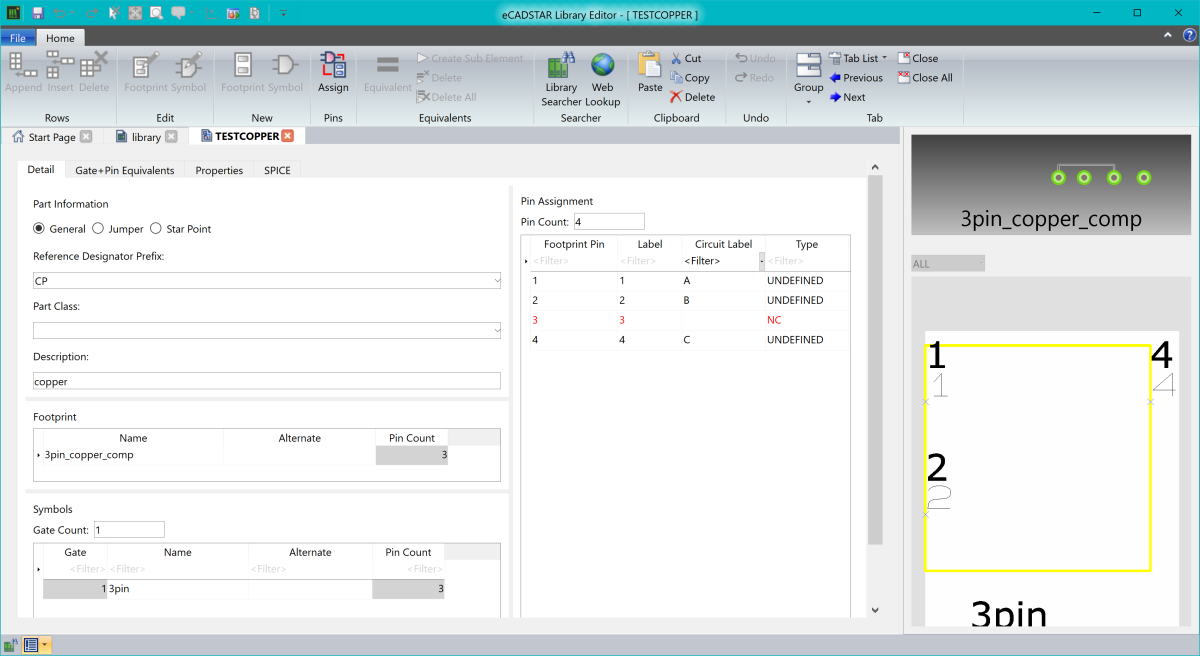Click the Save icon in quick access toolbar

click(x=37, y=13)
